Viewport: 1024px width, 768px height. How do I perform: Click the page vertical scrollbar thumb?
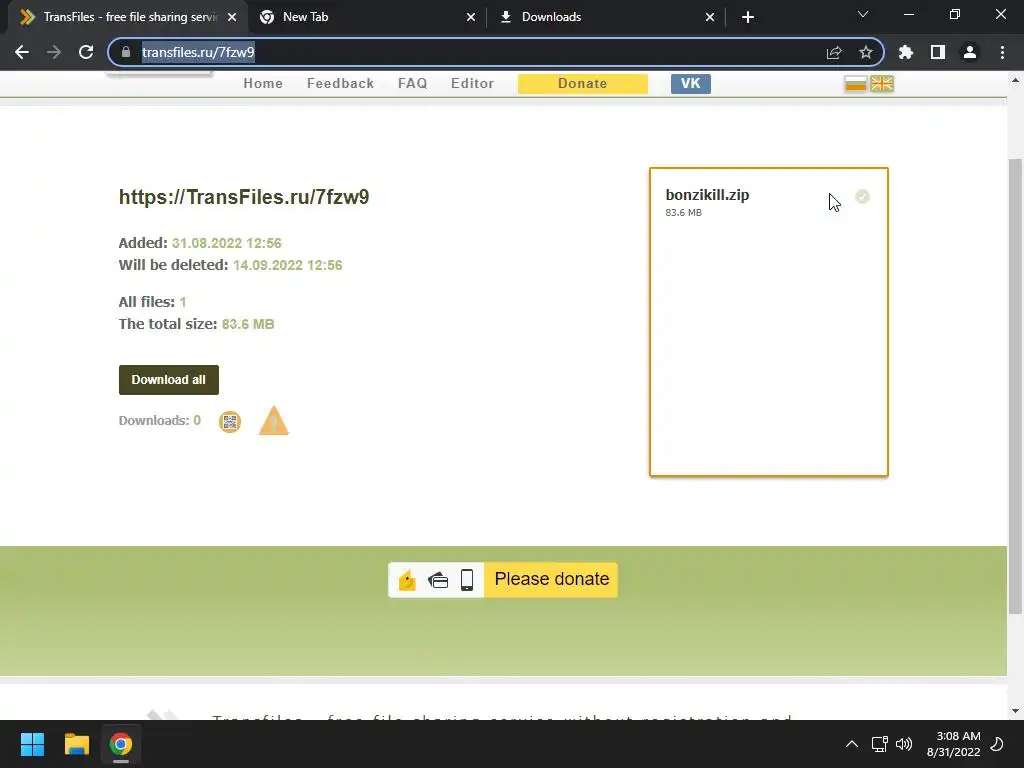[1015, 385]
